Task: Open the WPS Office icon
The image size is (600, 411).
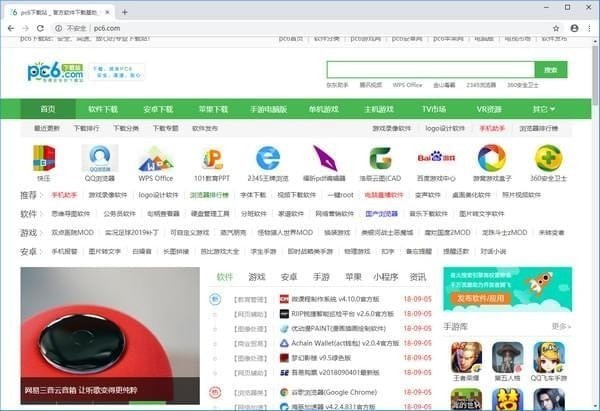Action: point(156,158)
